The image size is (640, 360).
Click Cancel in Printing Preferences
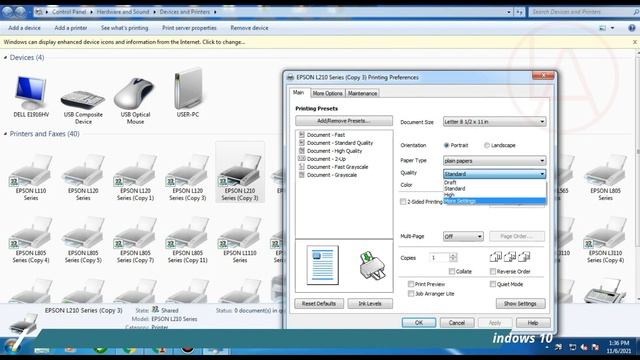click(457, 322)
